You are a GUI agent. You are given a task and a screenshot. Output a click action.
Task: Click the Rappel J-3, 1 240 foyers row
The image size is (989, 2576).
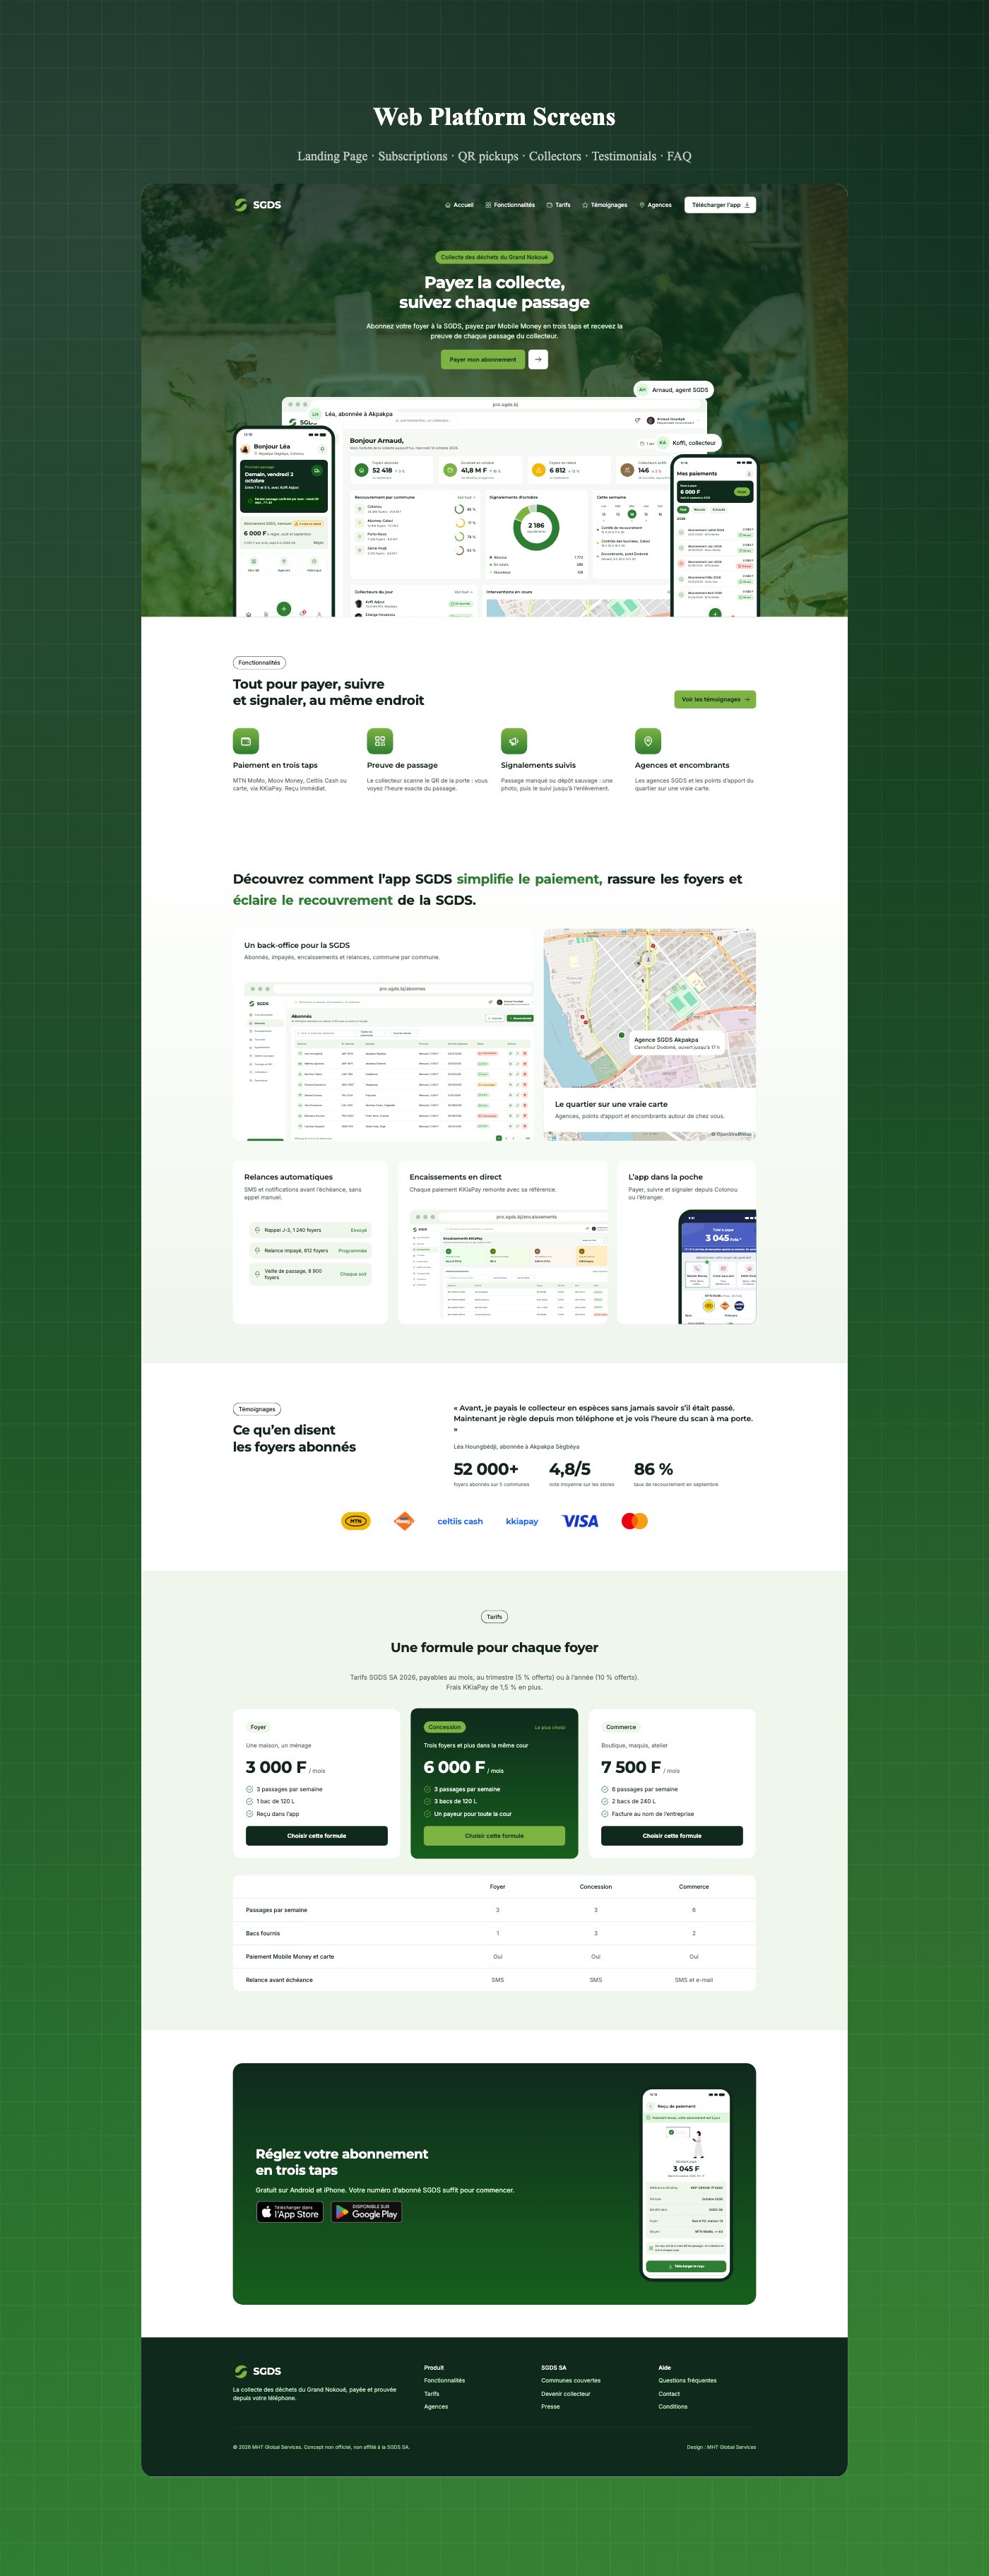point(310,1230)
